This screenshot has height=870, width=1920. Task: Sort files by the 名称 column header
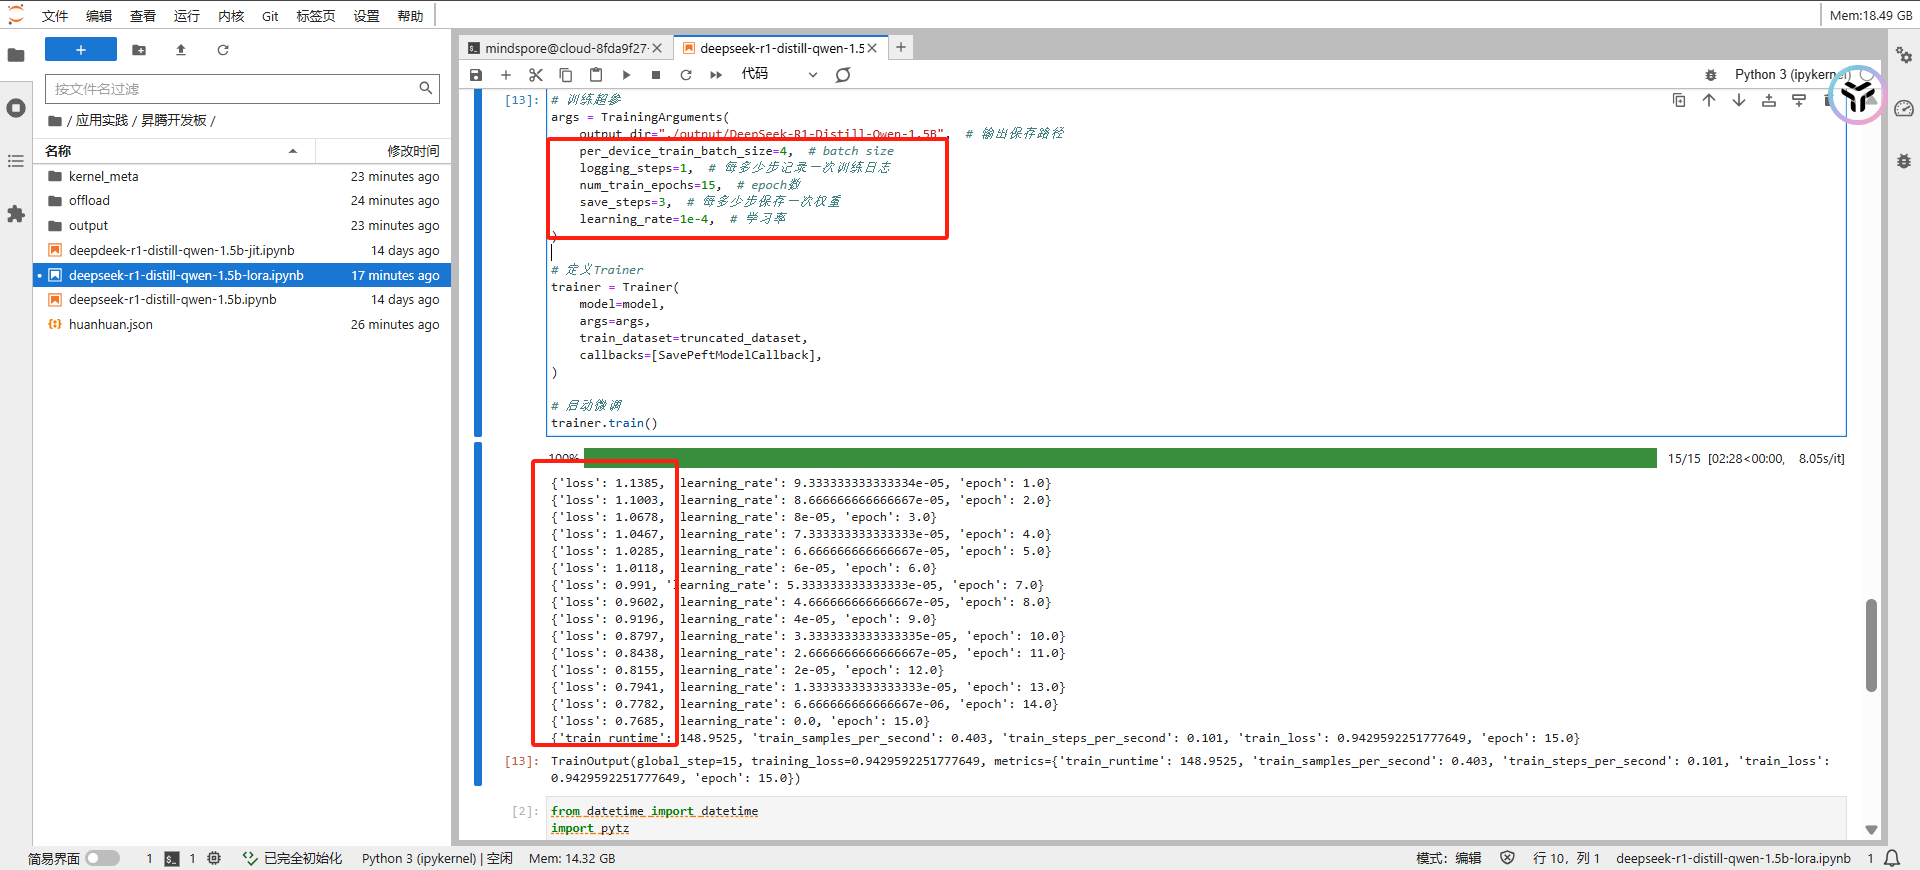pos(59,151)
